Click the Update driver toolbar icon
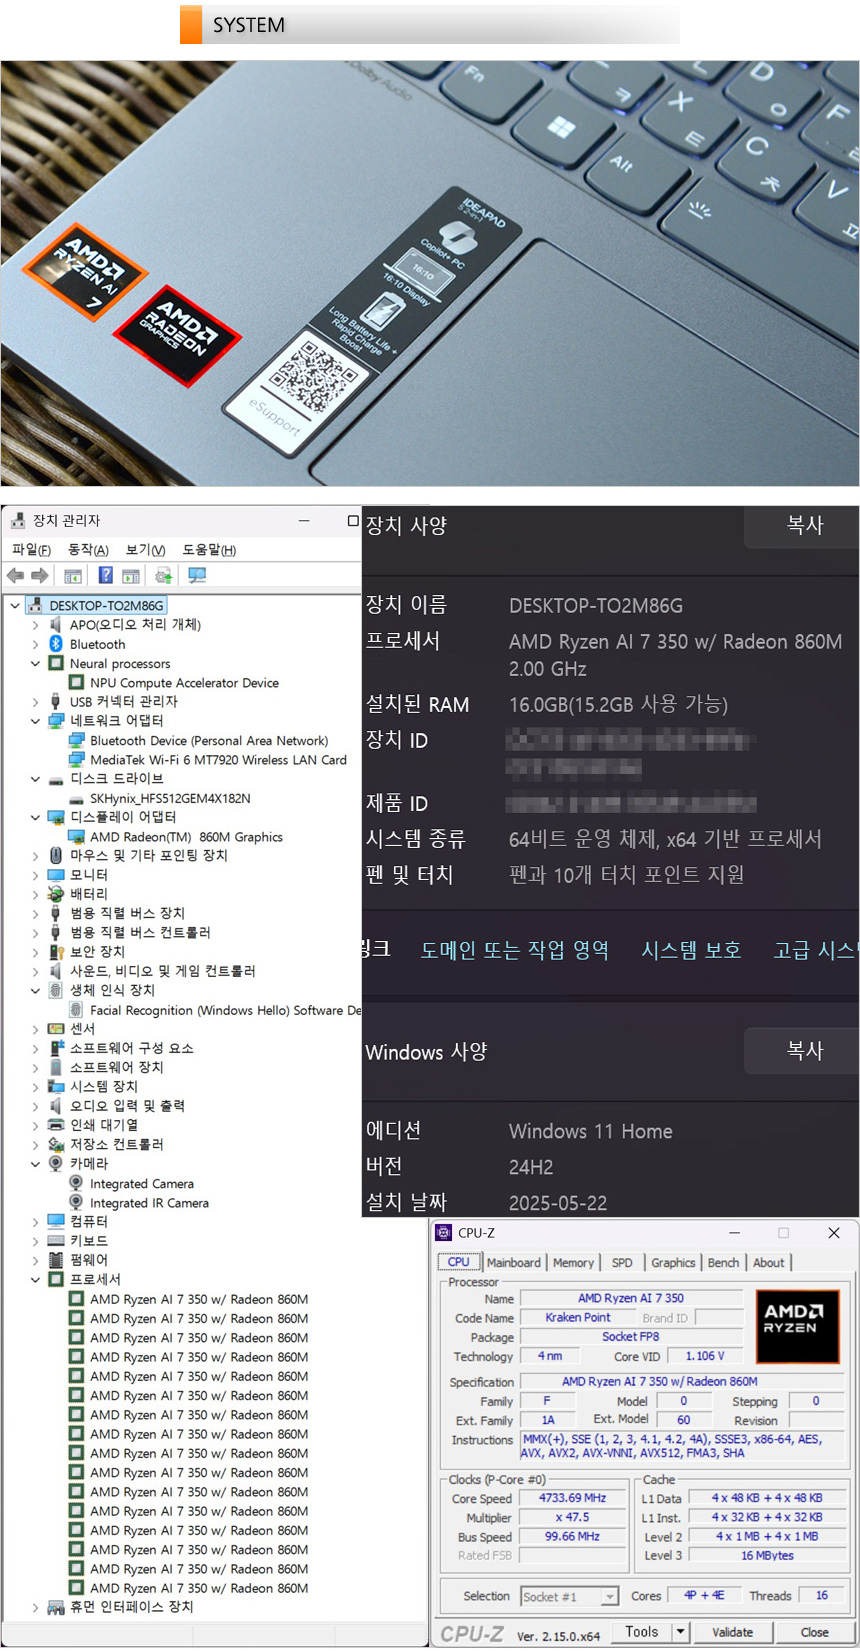 [x=163, y=575]
